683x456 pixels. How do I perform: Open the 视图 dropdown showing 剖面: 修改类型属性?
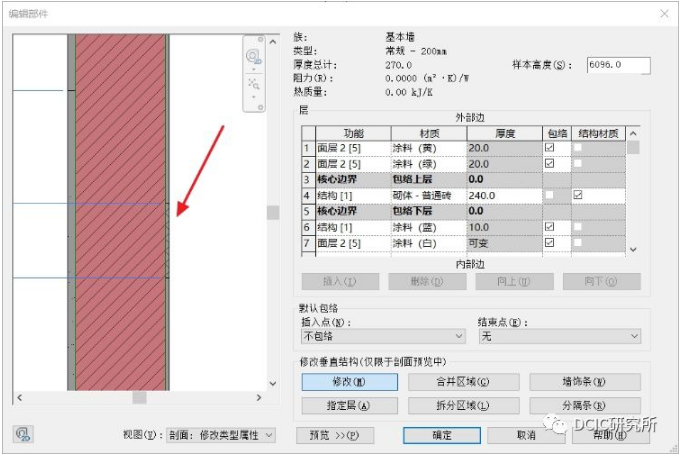221,435
